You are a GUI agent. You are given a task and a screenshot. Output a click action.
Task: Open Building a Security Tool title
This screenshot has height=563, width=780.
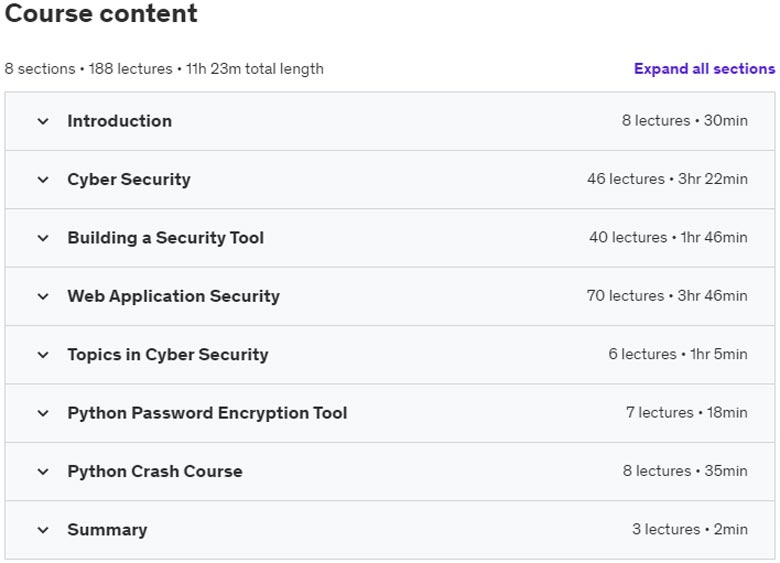pos(166,238)
